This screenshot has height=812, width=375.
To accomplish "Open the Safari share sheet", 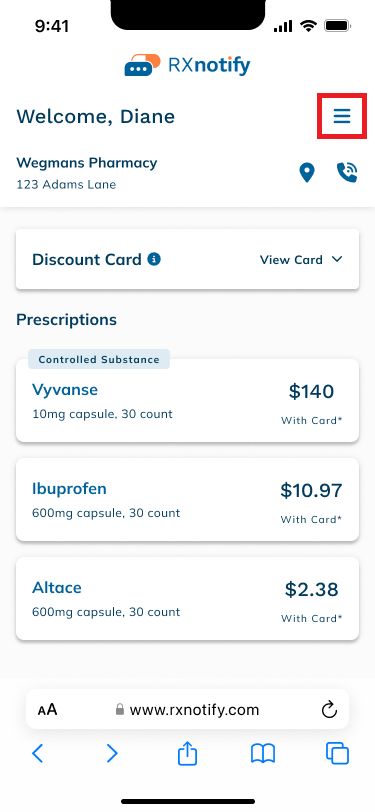I will coord(188,753).
